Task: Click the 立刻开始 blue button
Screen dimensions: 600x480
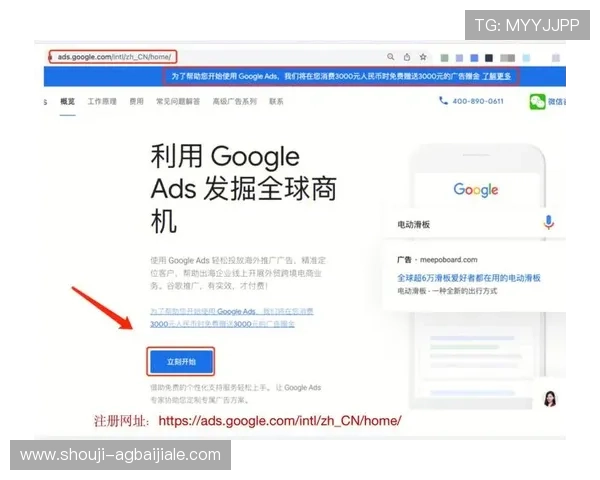Action: coord(181,362)
